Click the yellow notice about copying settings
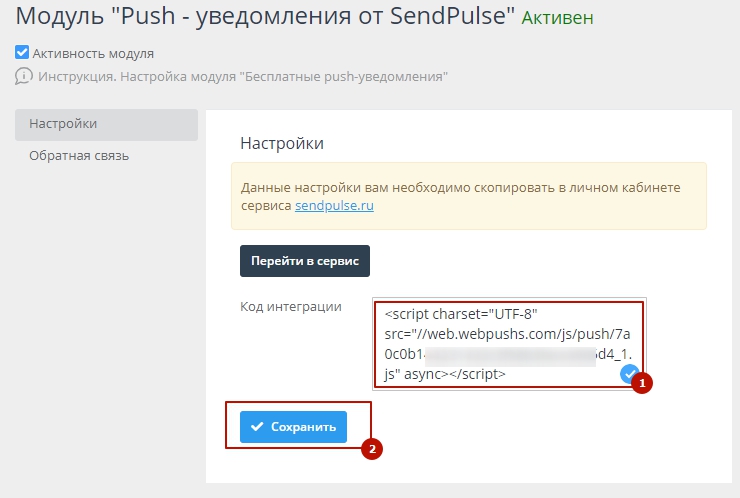Screen dimensions: 740x498 (x=468, y=195)
